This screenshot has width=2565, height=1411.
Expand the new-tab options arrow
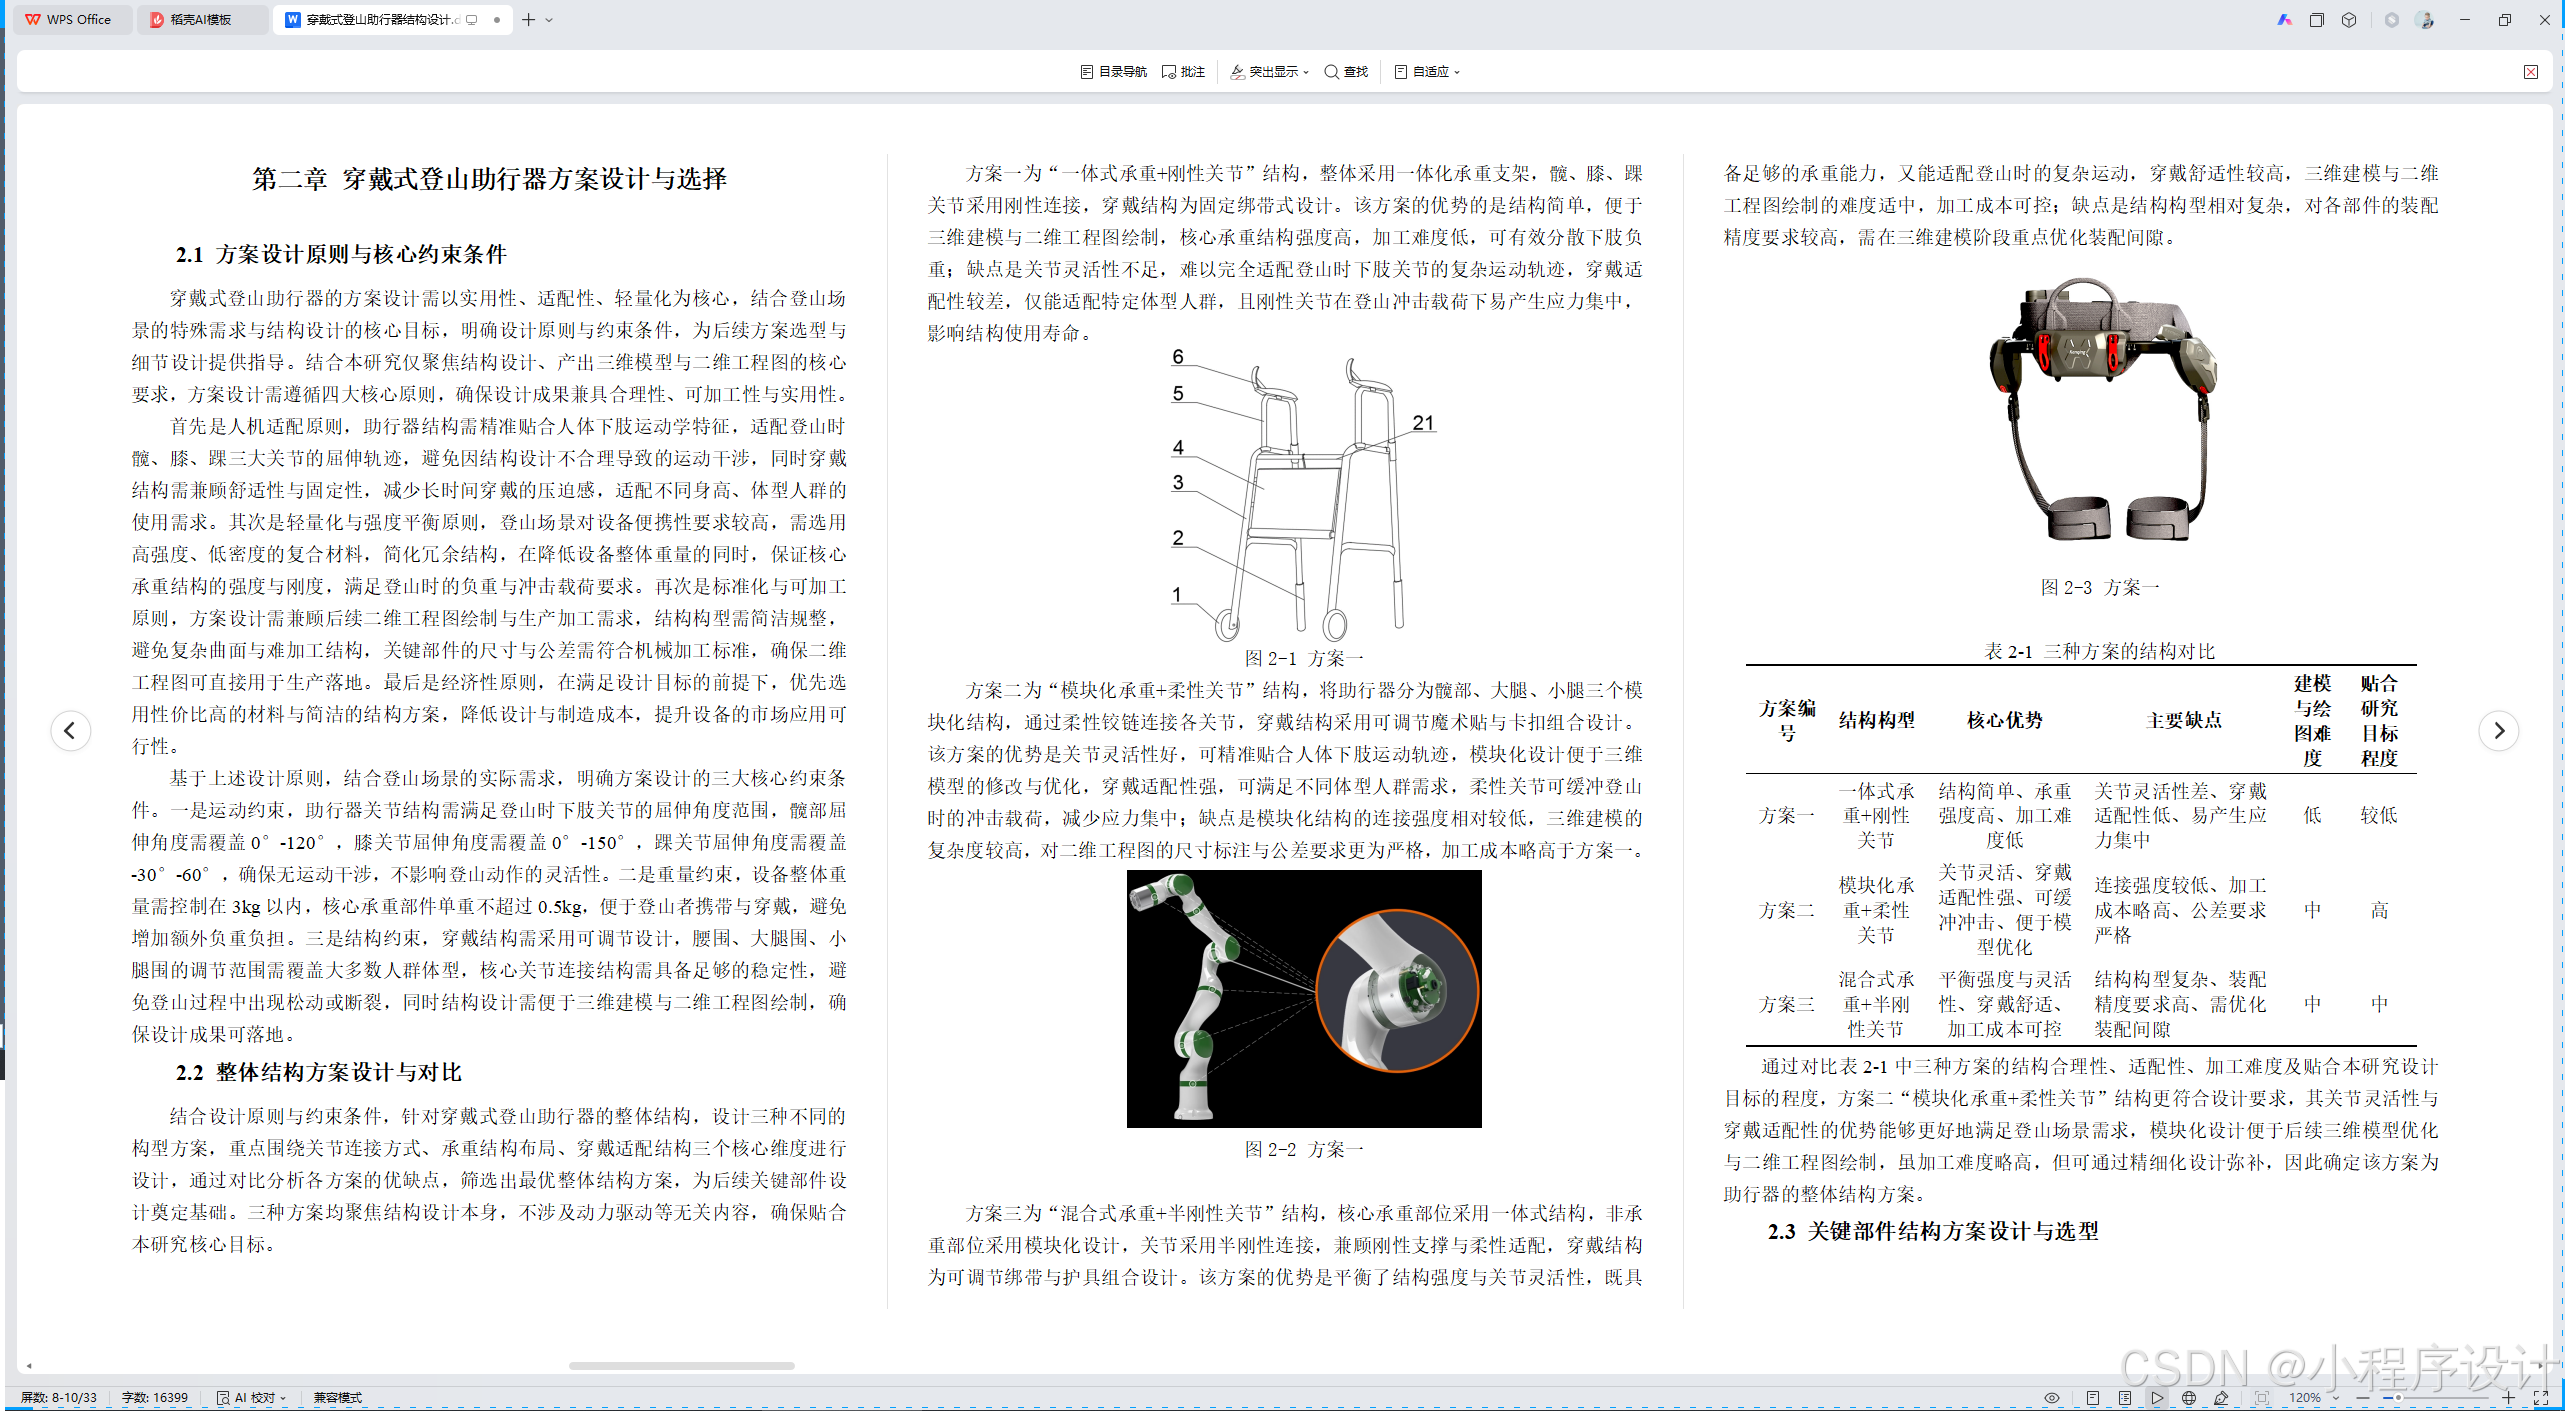[x=549, y=19]
